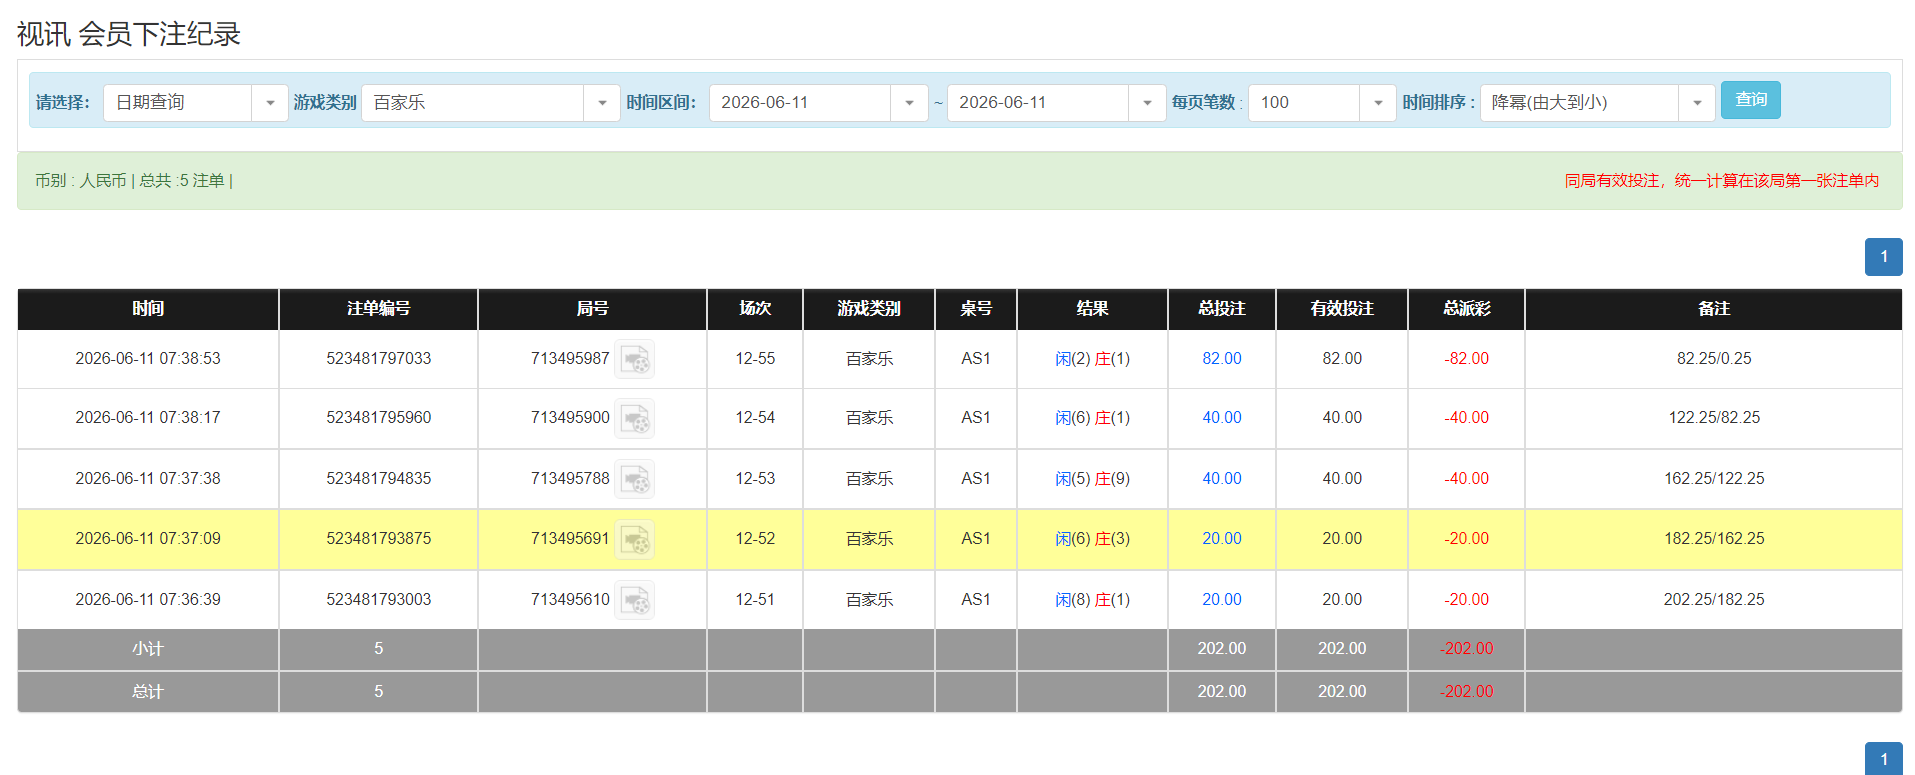
Task: Click the 时间 column header
Action: coord(148,309)
